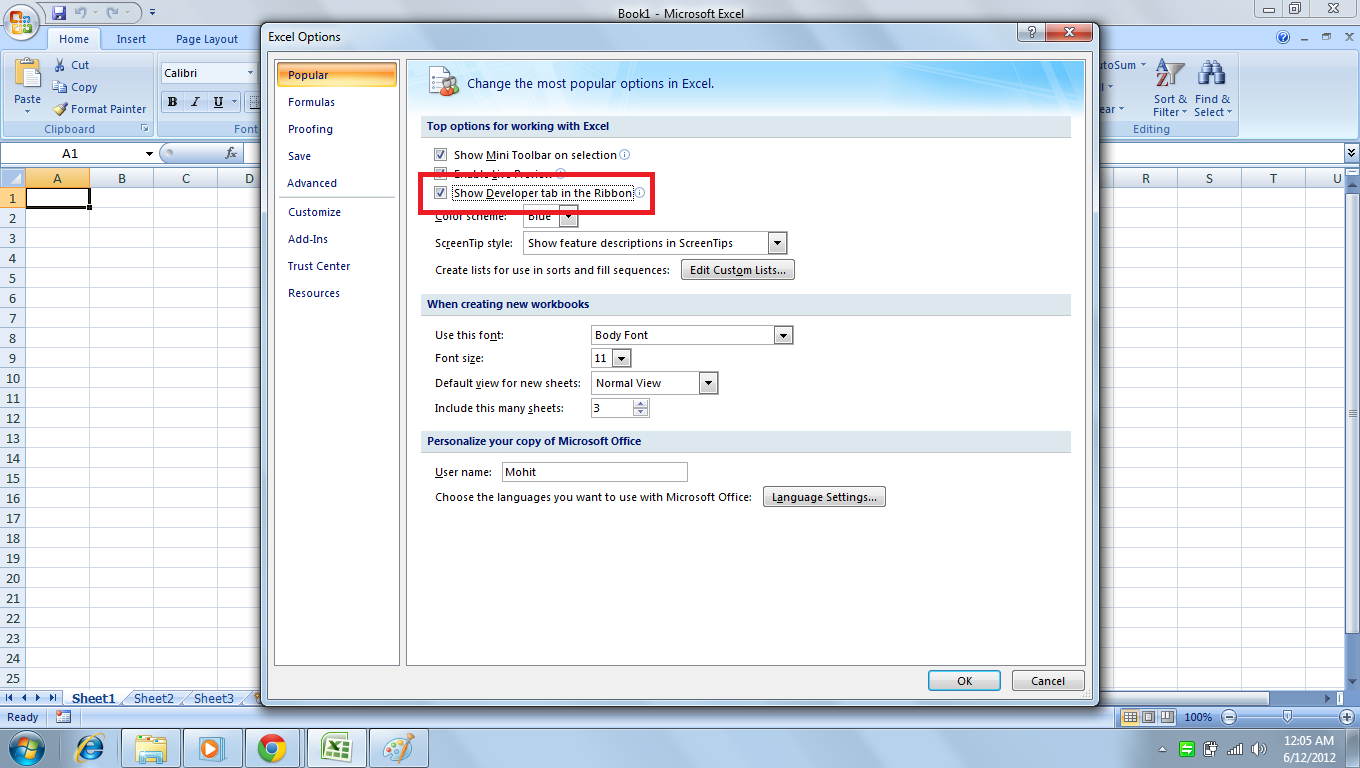
Task: Switch to Page Layout view in status bar
Action: pyautogui.click(x=1148, y=717)
